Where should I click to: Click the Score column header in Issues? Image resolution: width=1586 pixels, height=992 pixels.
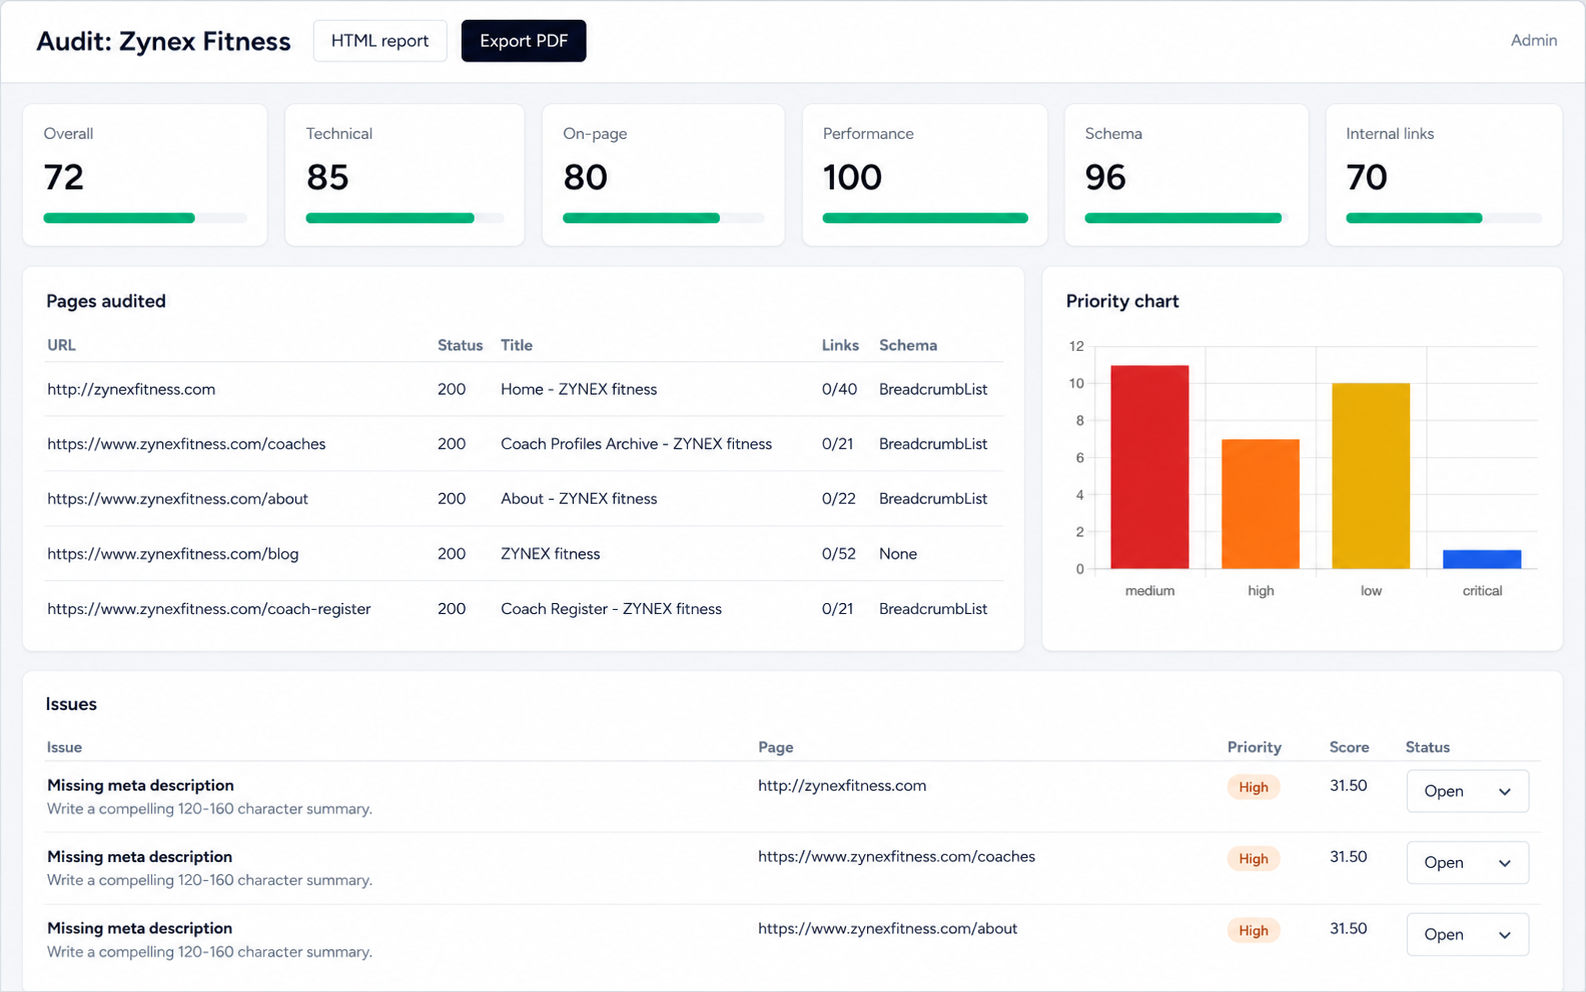click(1349, 747)
